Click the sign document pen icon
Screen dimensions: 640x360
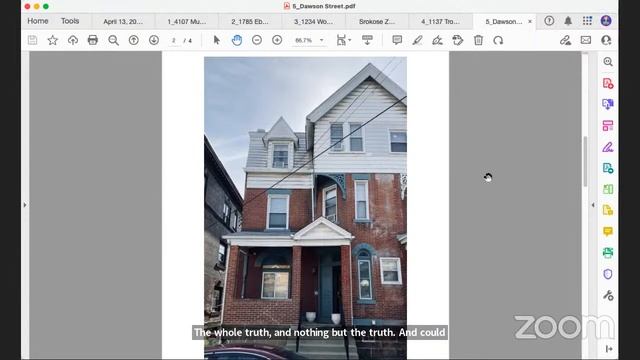pos(437,40)
